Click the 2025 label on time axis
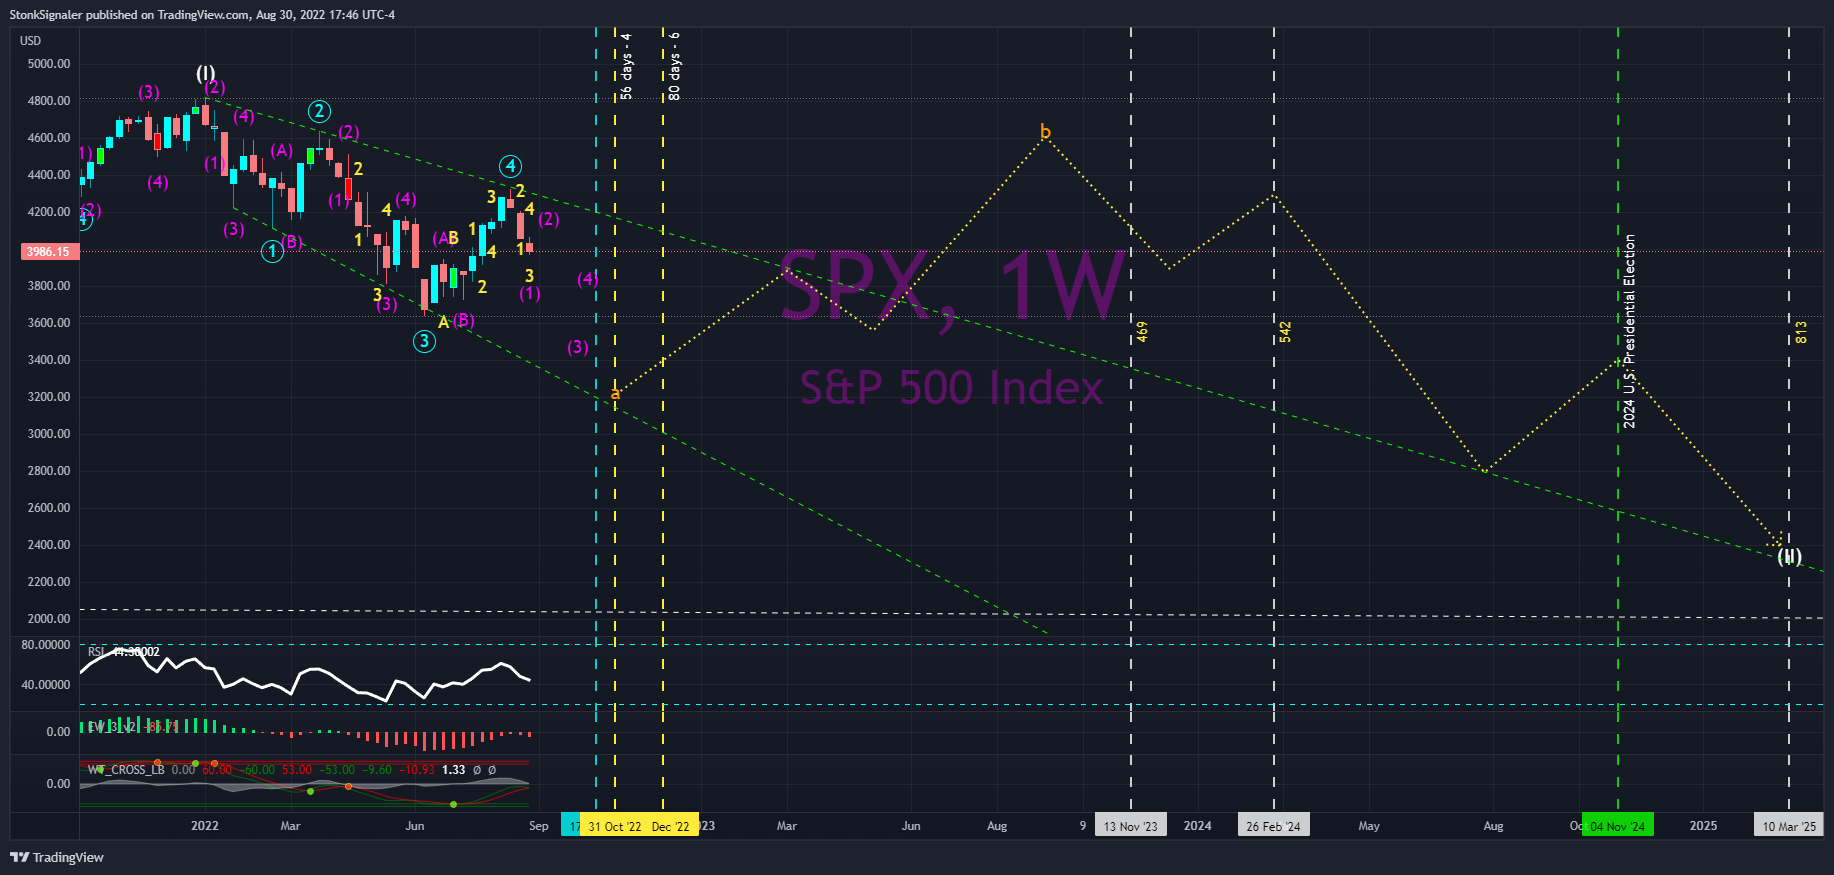The height and width of the screenshot is (875, 1834). point(1703,826)
